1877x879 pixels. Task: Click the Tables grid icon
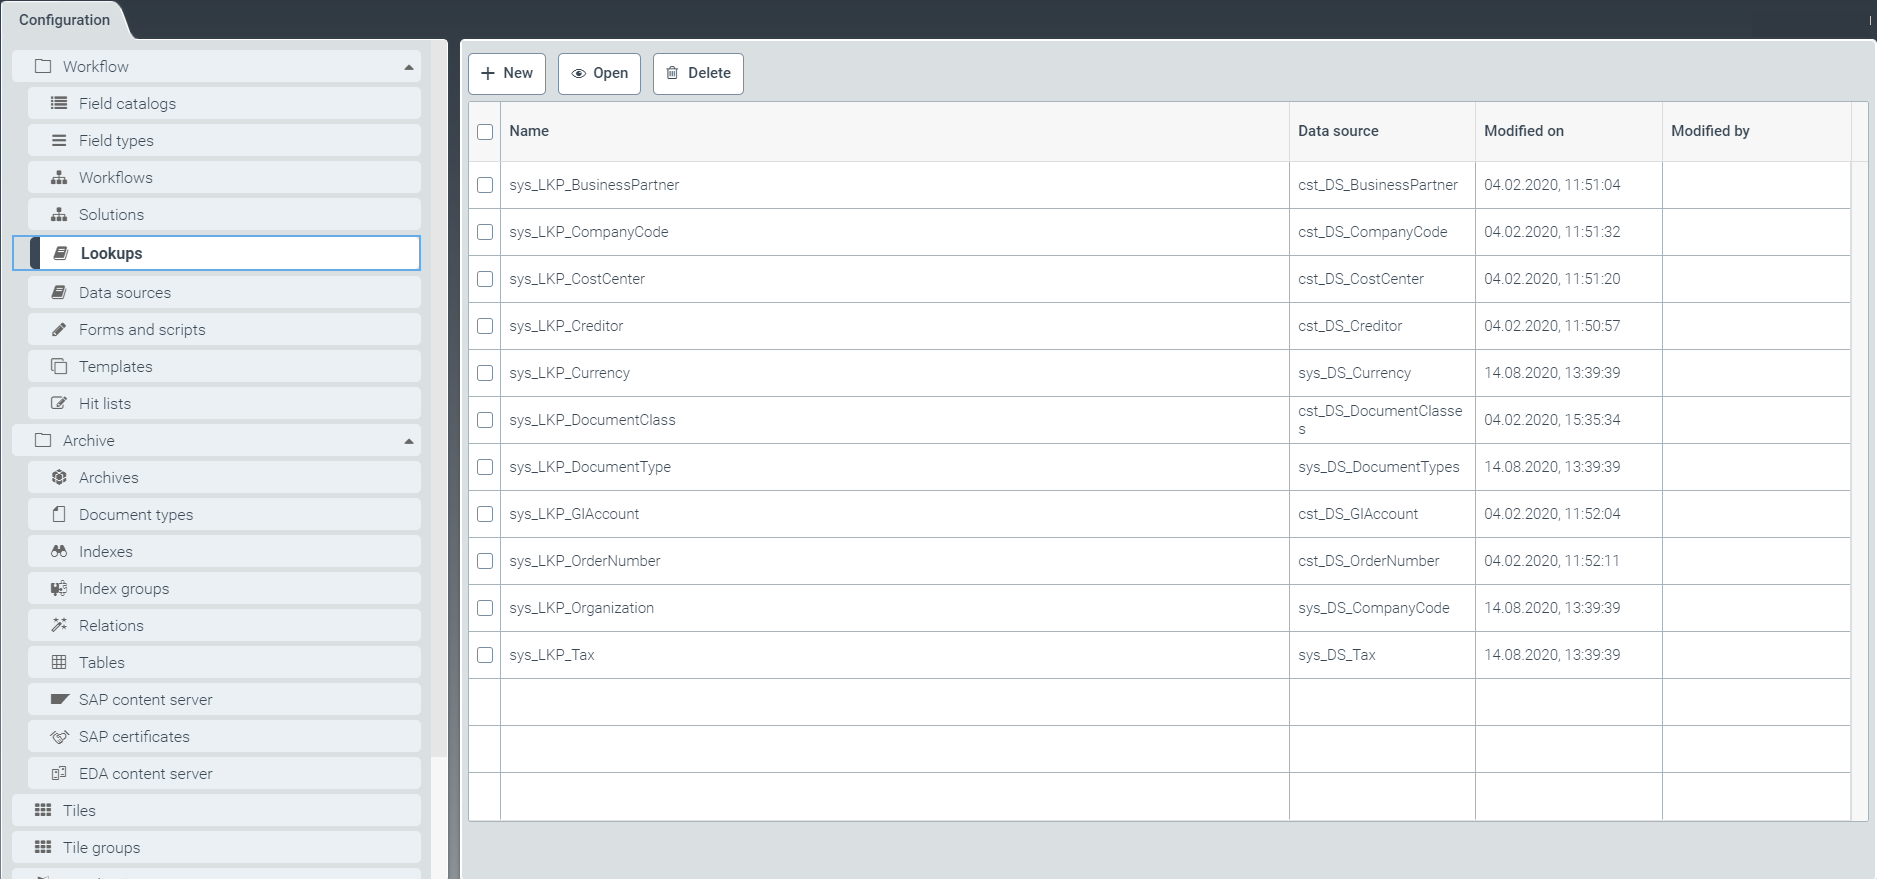(x=59, y=662)
